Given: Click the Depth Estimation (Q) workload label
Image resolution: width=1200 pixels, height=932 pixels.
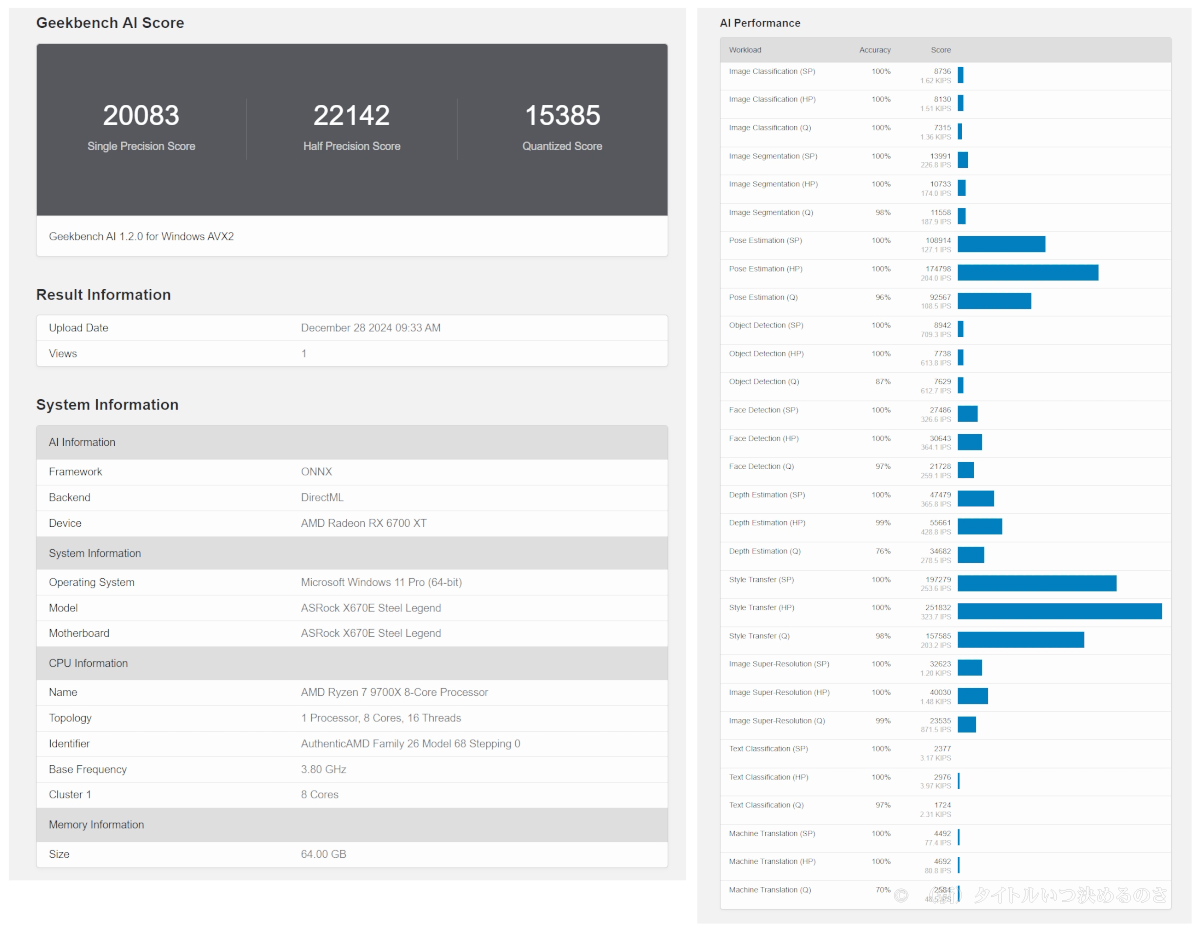Looking at the screenshot, I should 765,551.
